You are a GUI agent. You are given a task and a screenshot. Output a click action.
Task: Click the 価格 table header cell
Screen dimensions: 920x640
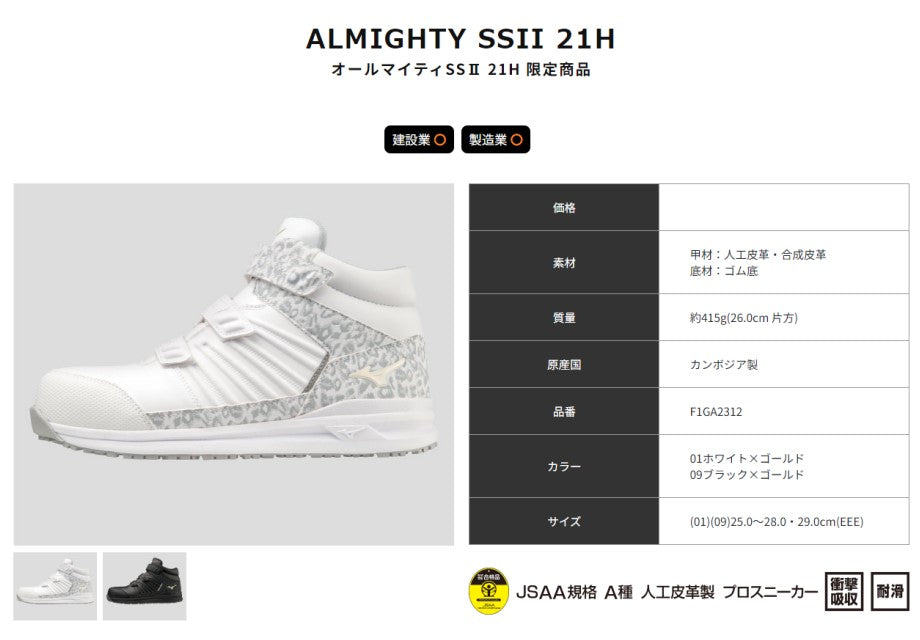pyautogui.click(x=564, y=207)
